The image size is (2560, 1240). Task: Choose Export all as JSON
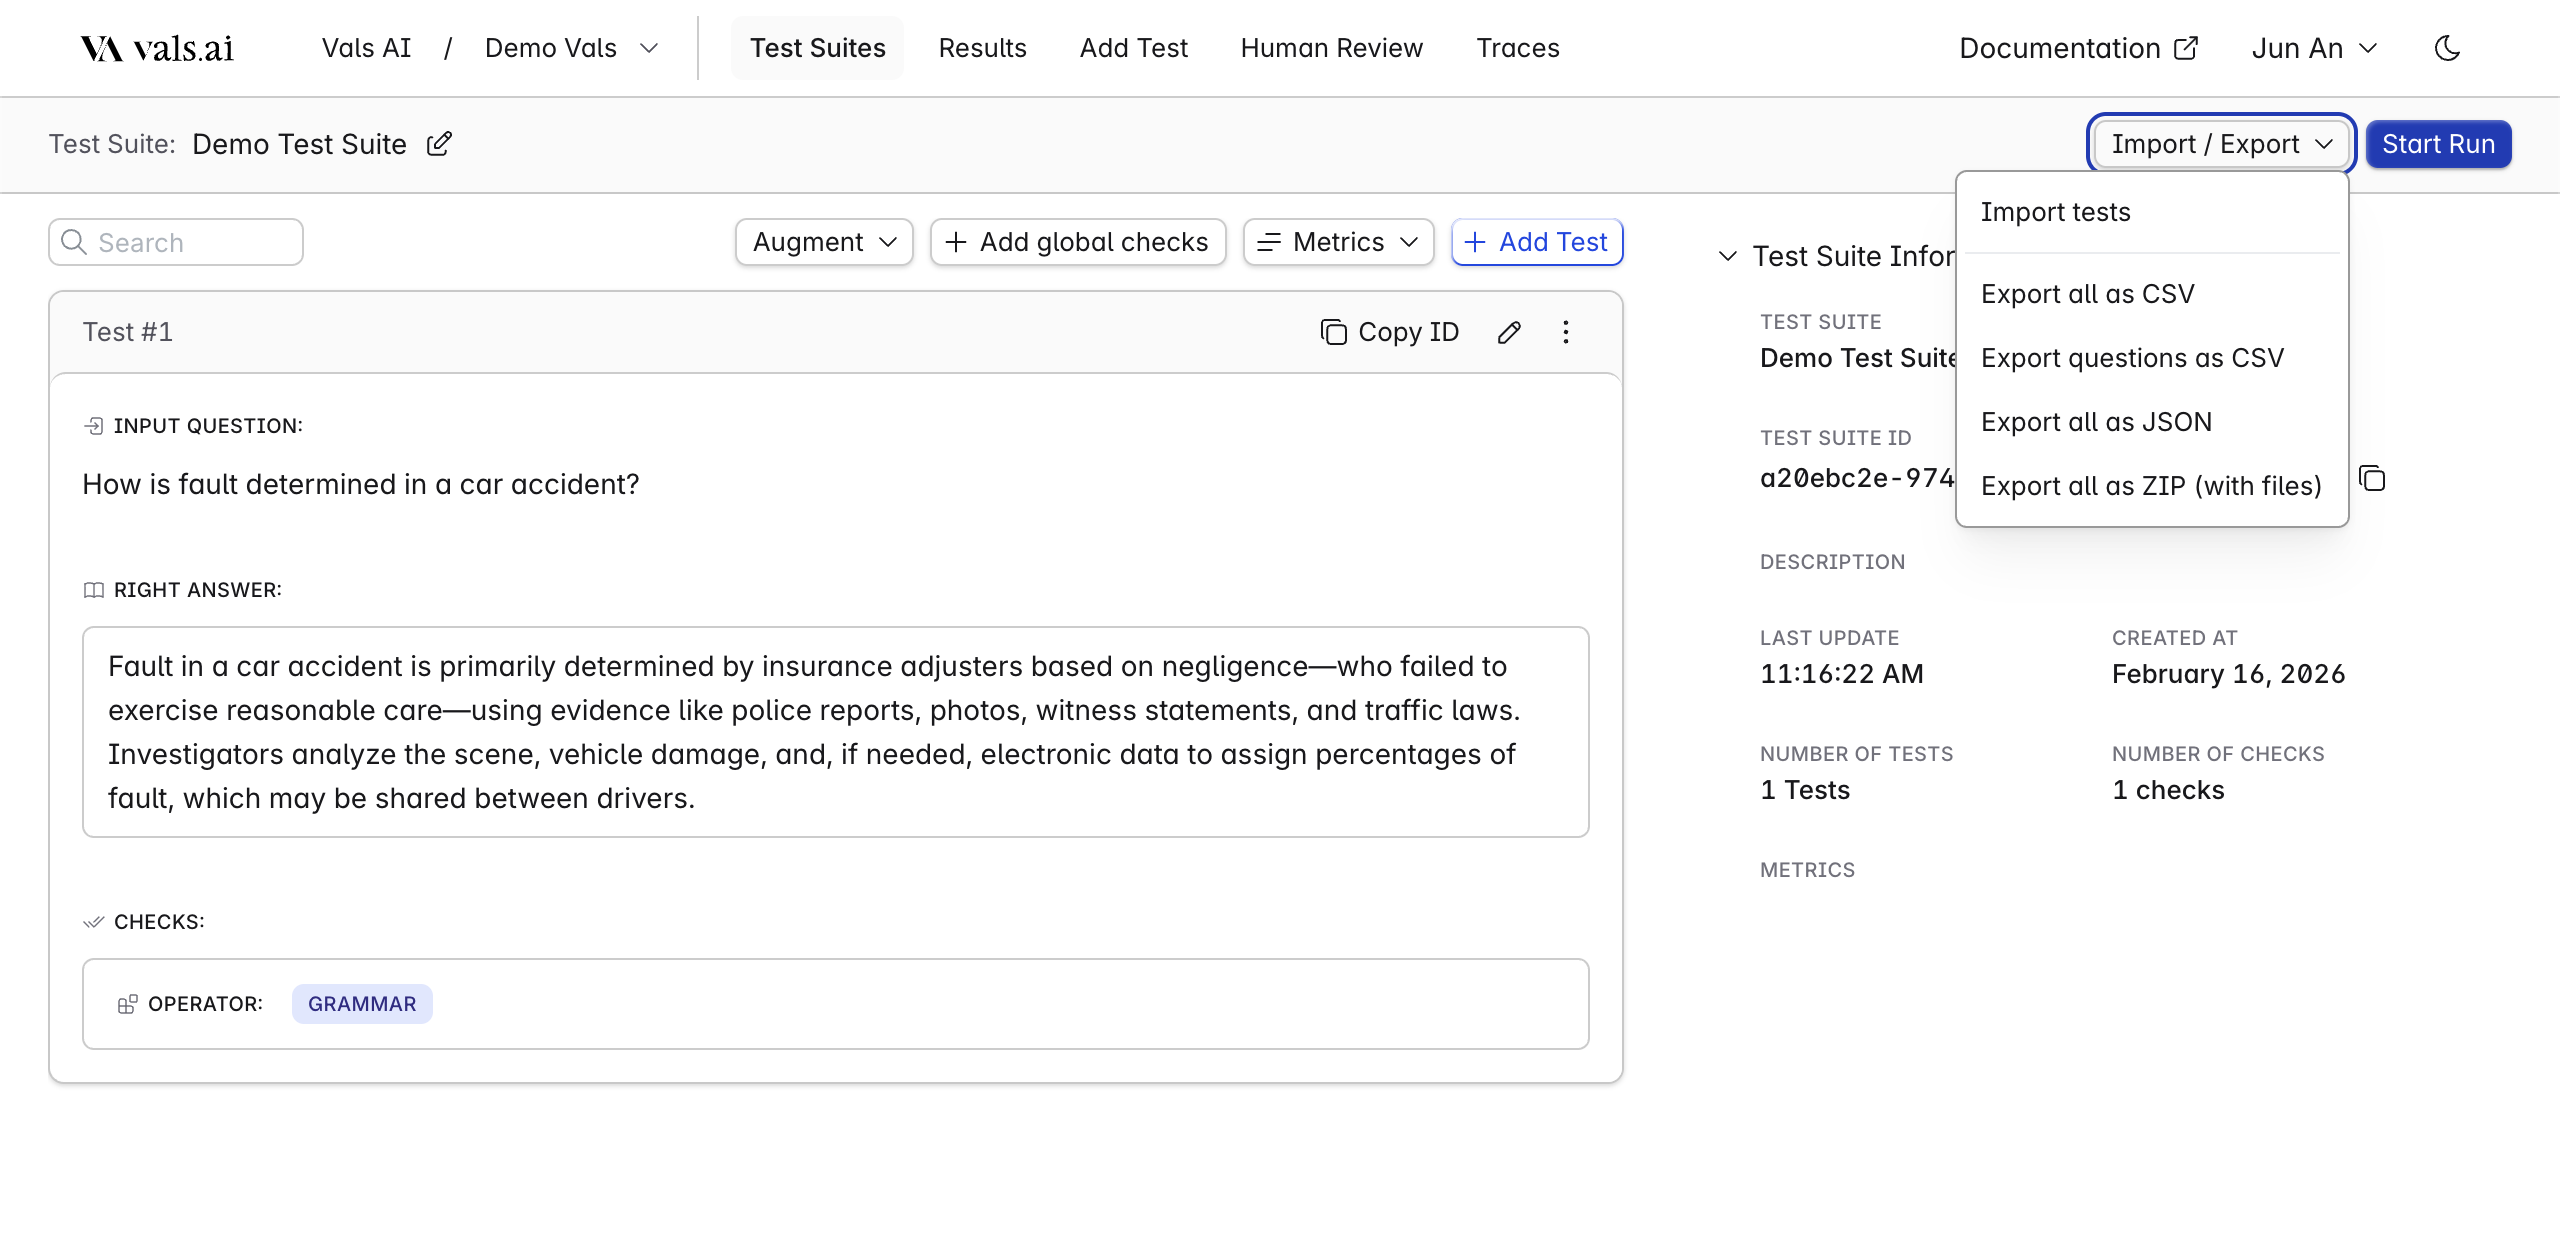tap(2096, 422)
